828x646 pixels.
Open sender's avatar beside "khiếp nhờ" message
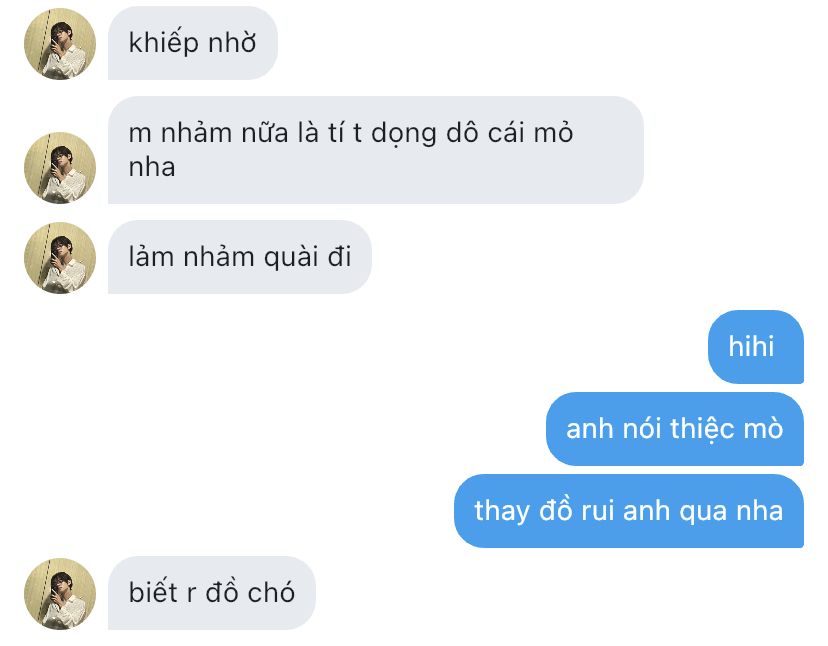(60, 44)
